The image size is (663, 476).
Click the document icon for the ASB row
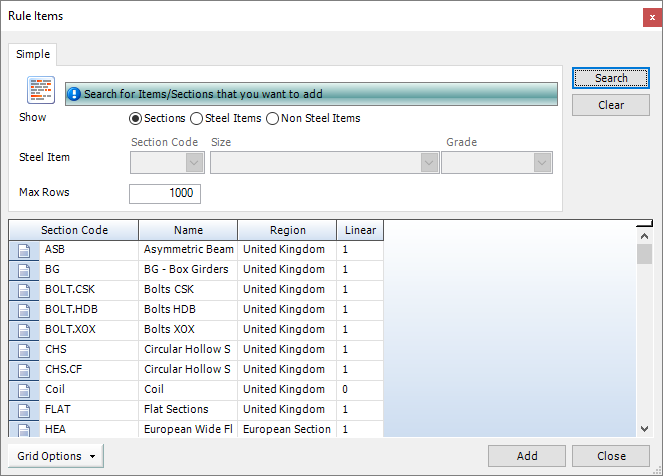click(x=24, y=250)
